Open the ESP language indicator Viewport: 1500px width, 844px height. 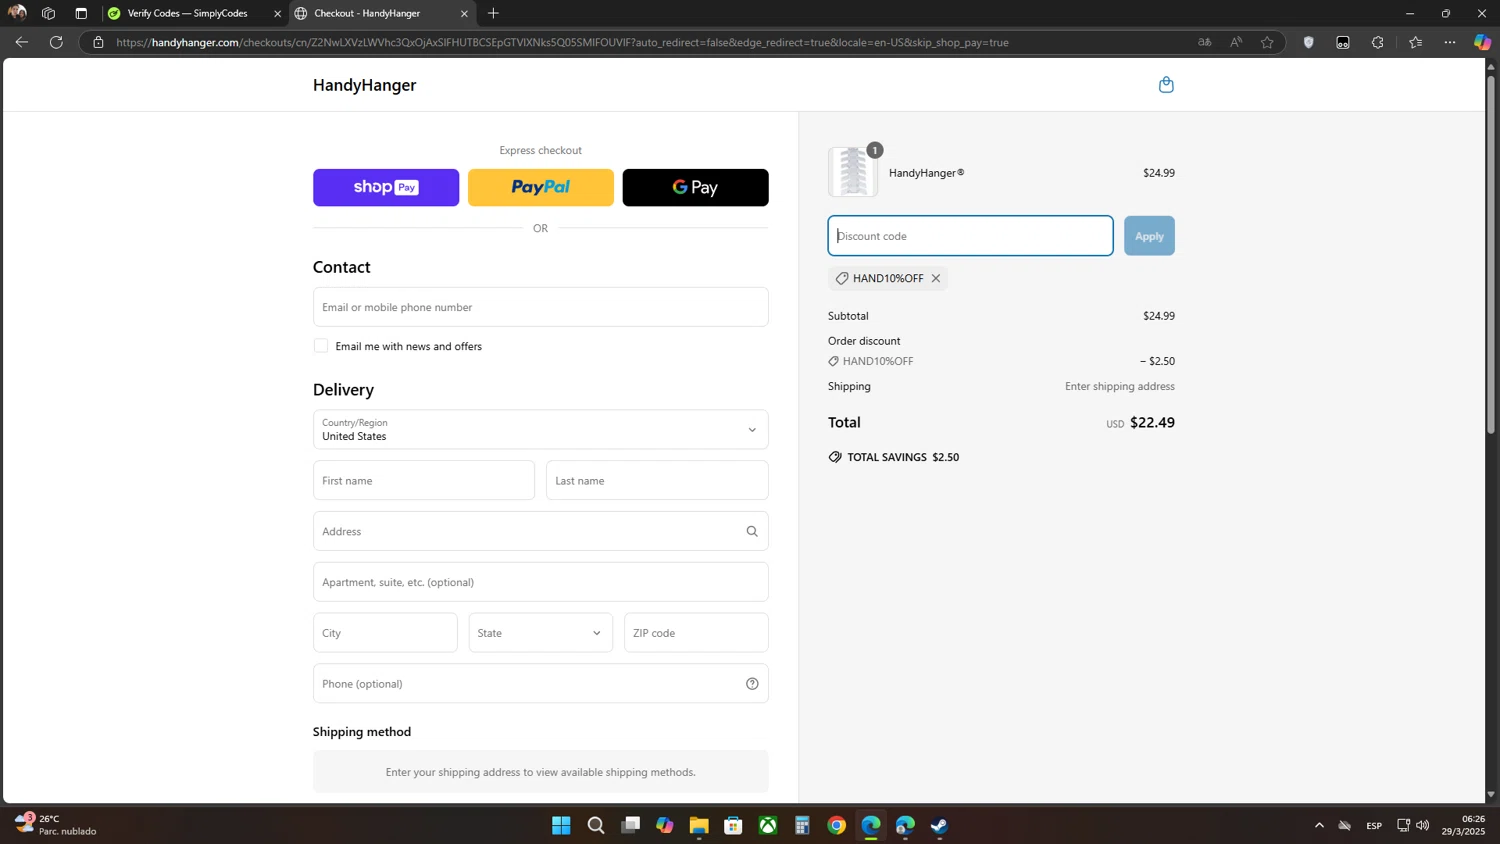click(1374, 825)
